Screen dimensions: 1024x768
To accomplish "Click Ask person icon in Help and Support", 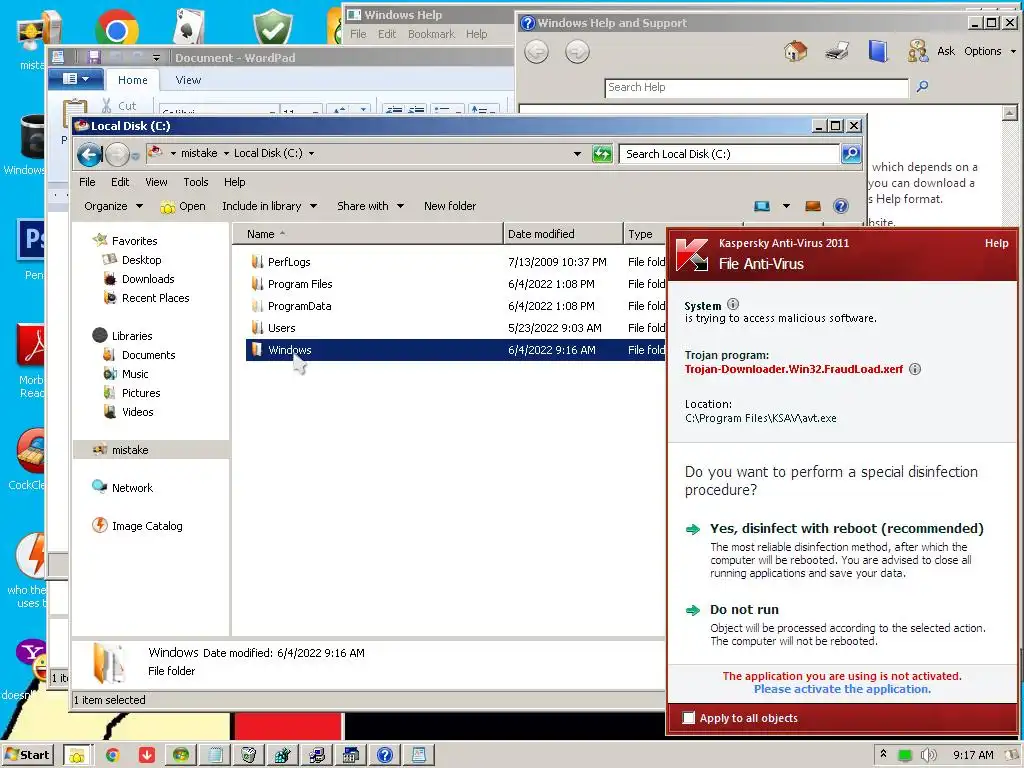I will [x=917, y=51].
